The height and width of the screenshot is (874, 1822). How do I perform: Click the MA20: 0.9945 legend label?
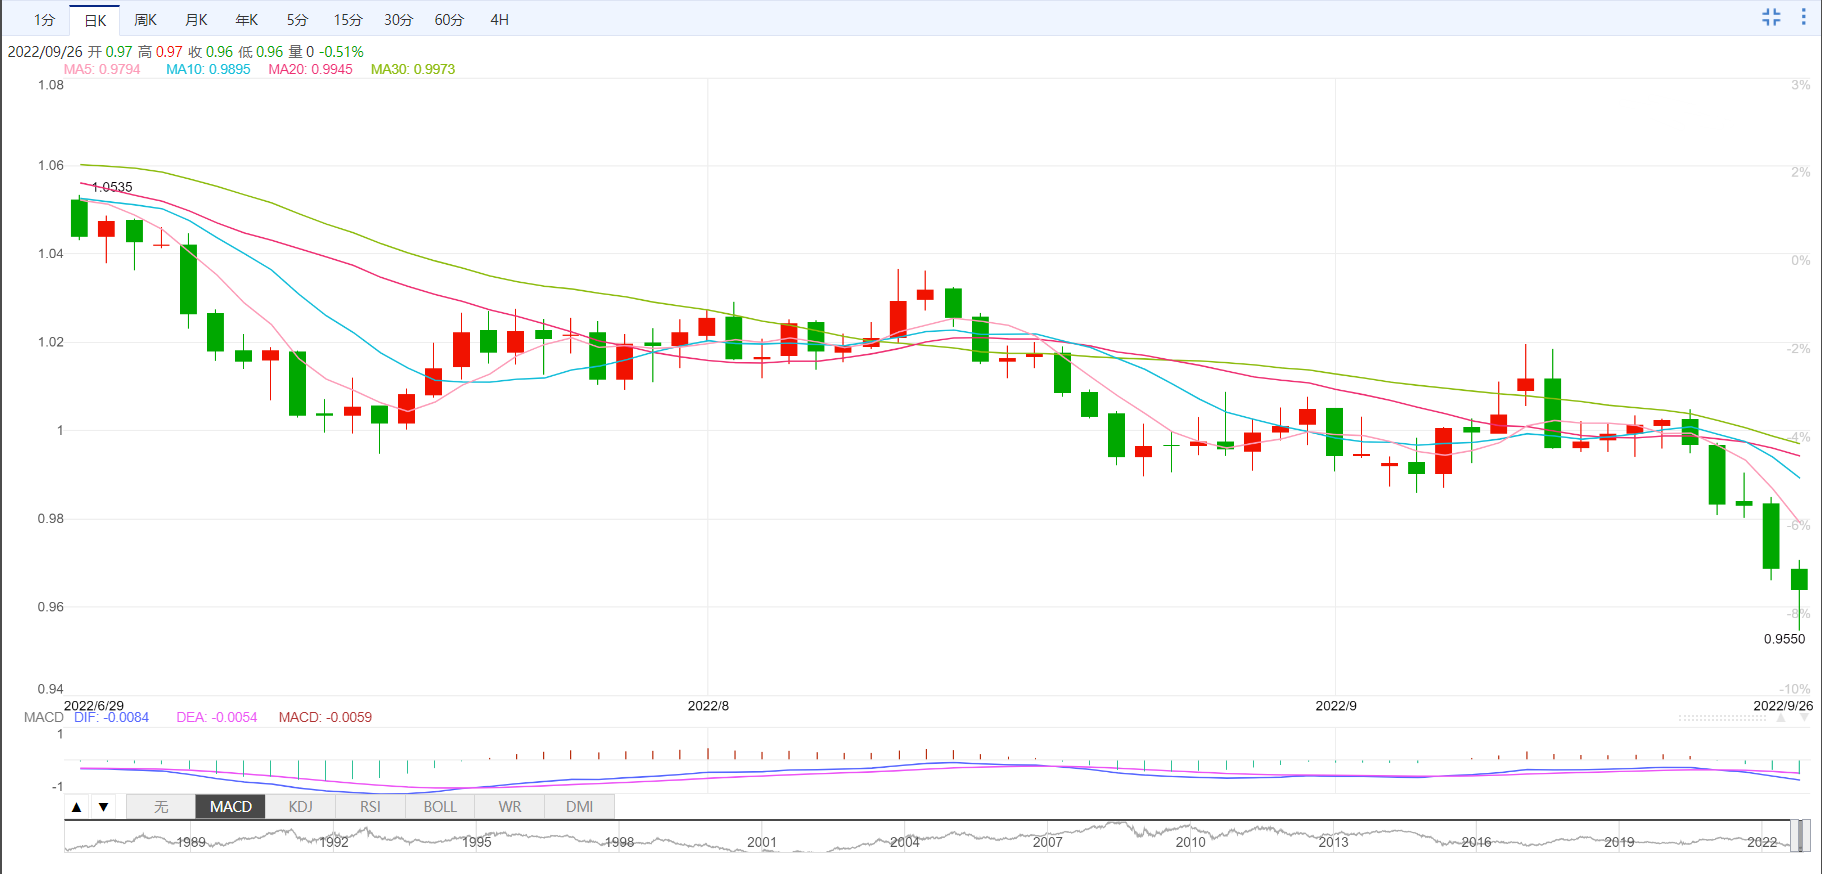(x=310, y=69)
